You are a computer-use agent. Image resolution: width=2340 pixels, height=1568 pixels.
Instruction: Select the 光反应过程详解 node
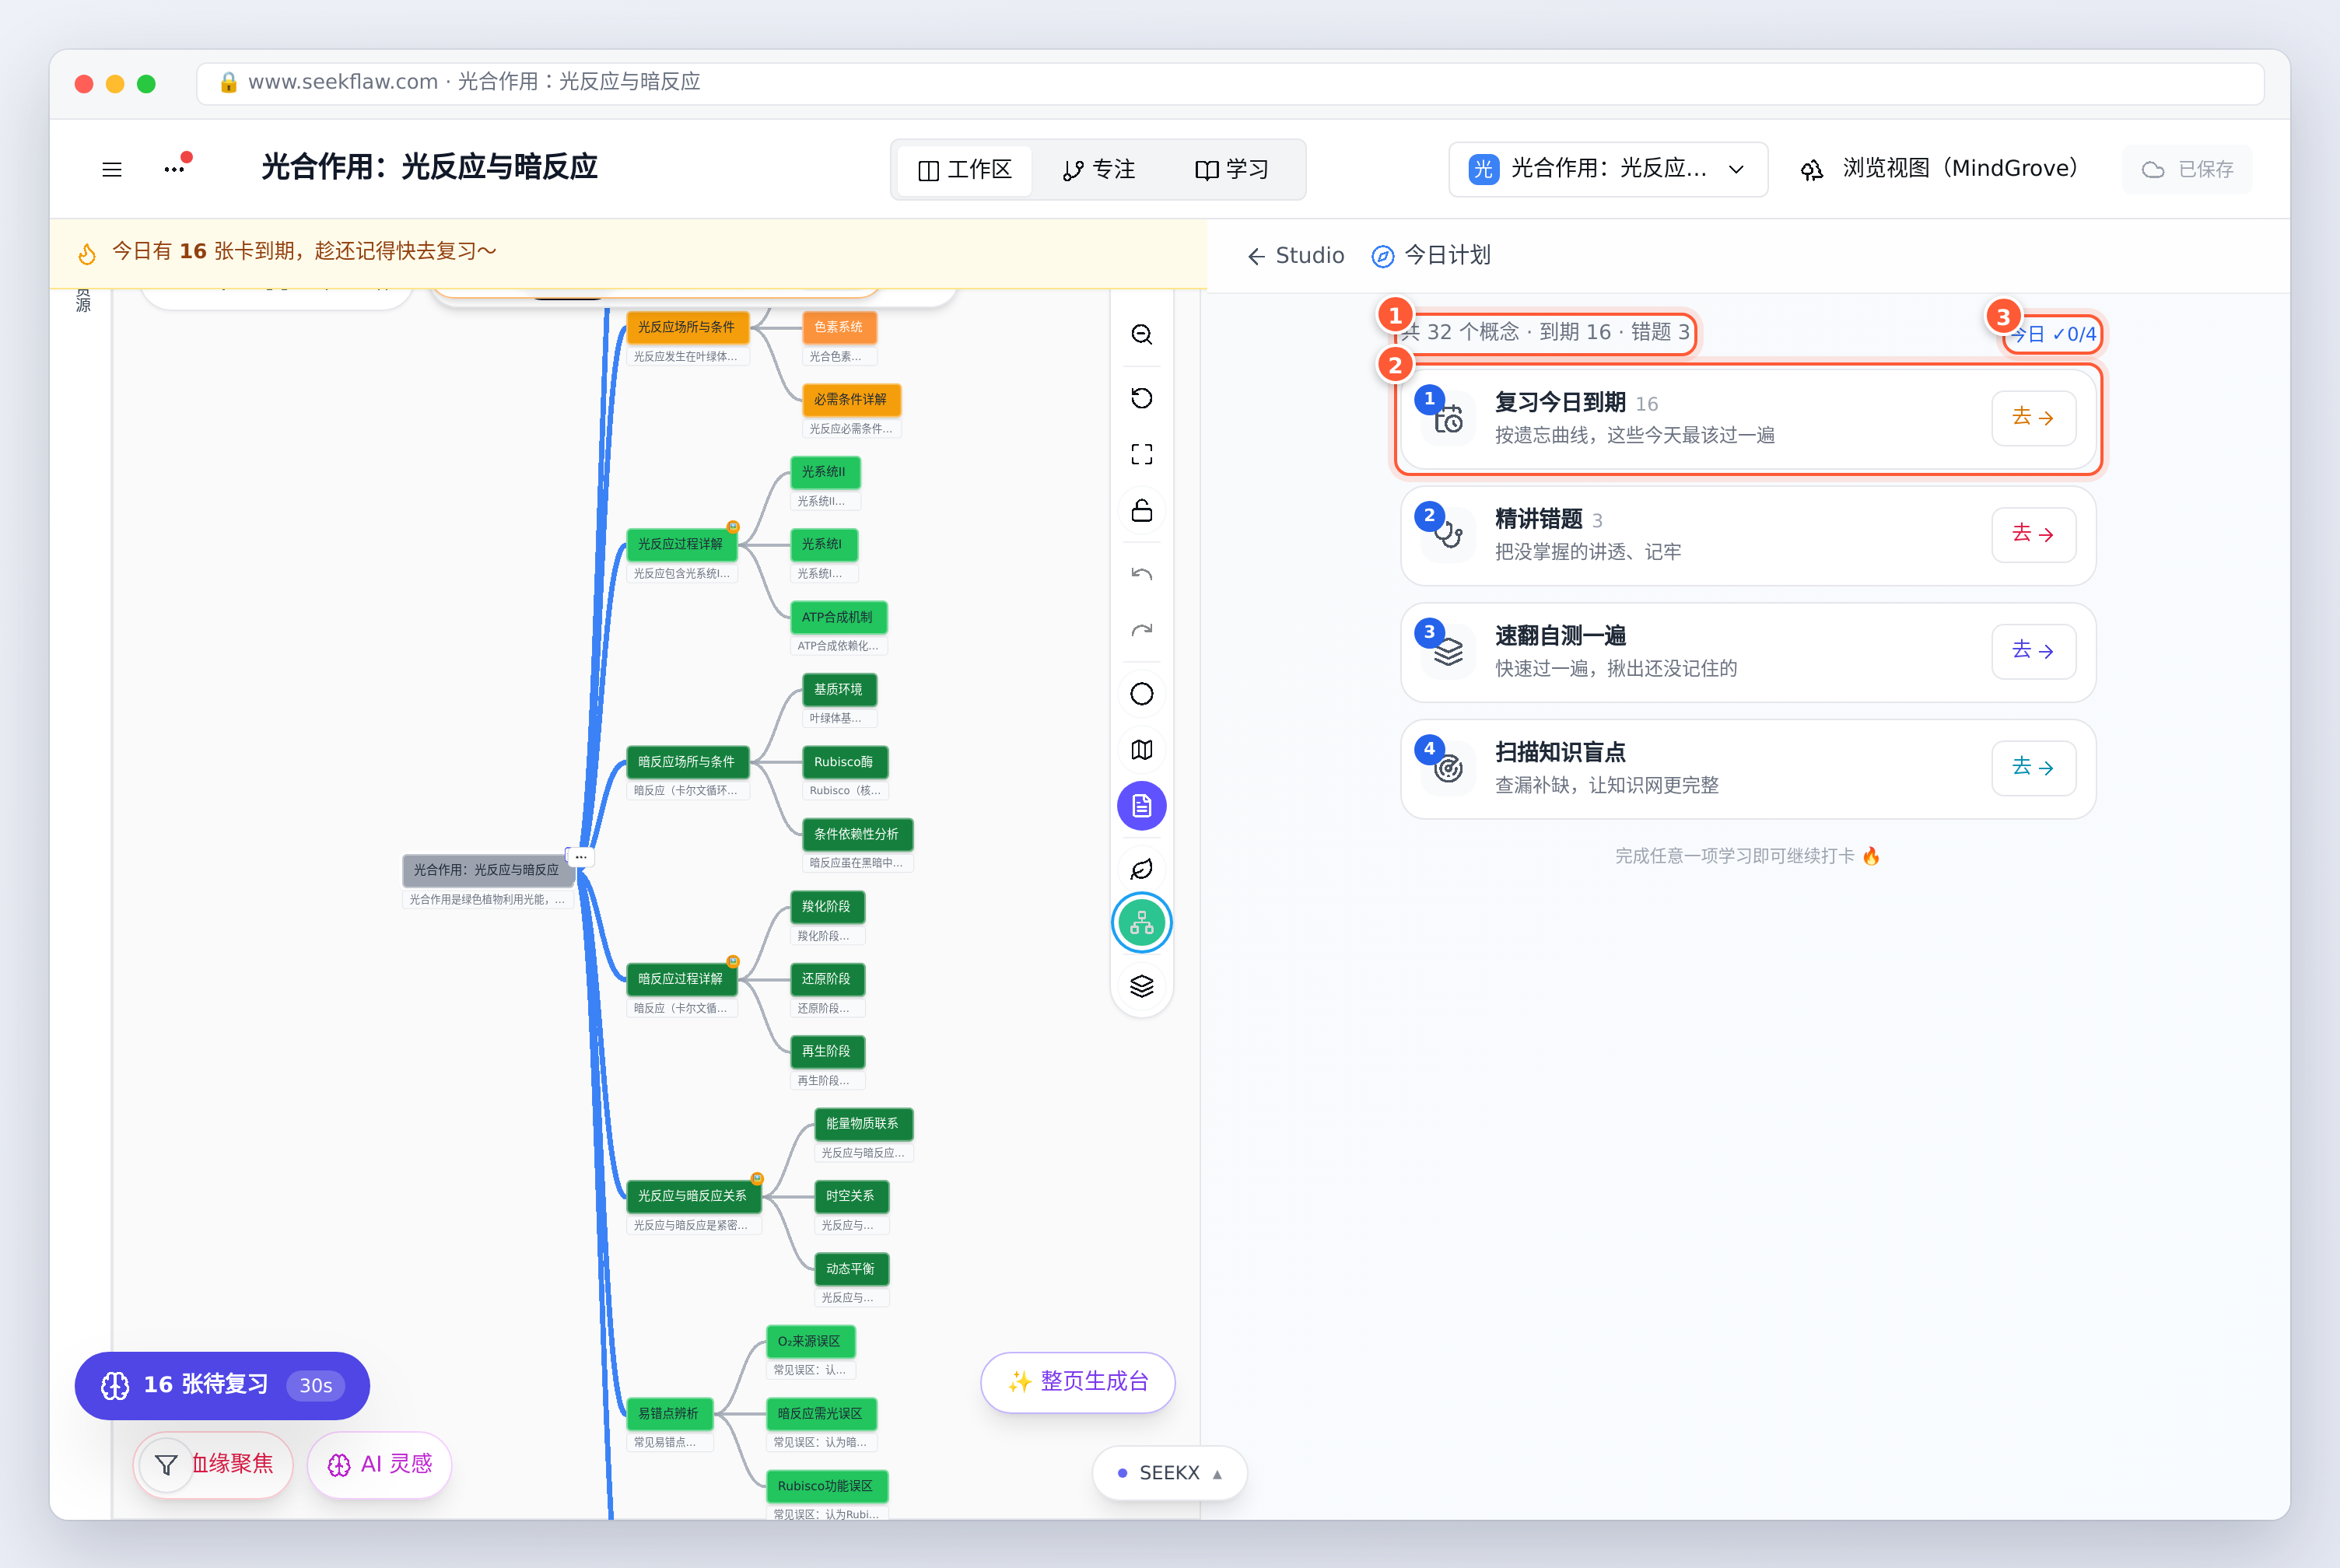tap(681, 545)
